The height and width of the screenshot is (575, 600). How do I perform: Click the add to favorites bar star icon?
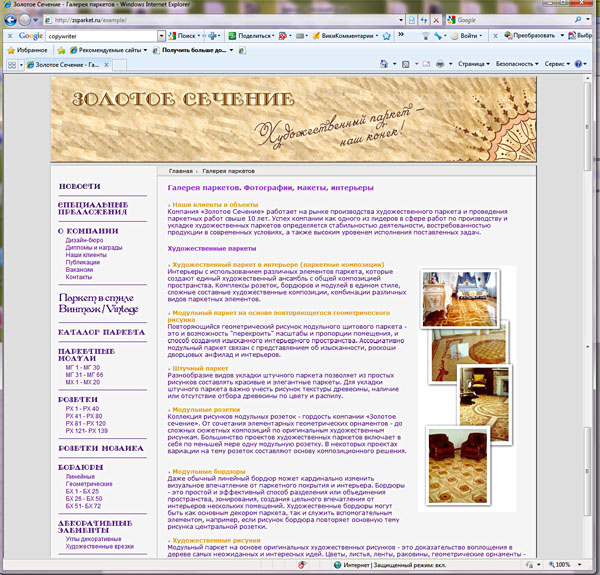[x=61, y=50]
